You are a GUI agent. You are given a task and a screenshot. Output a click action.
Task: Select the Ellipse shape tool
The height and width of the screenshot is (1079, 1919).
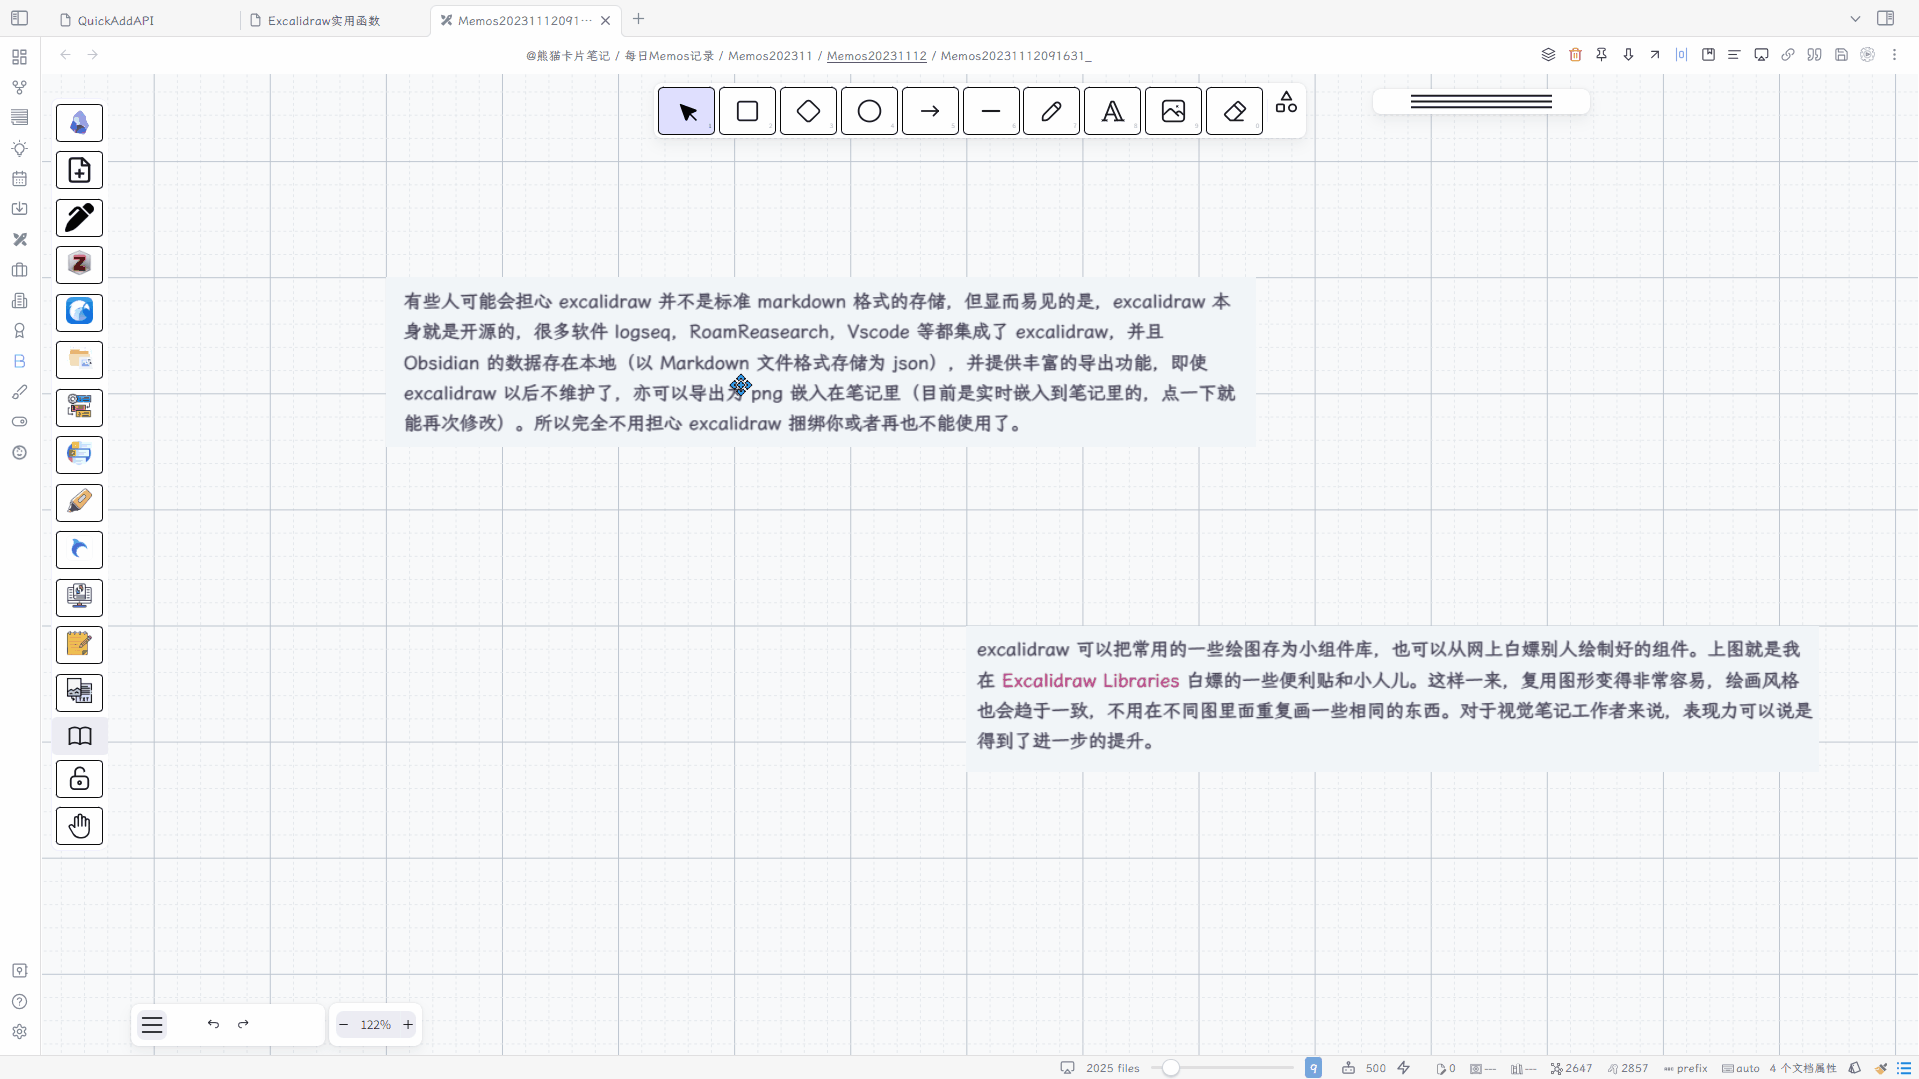coord(870,111)
